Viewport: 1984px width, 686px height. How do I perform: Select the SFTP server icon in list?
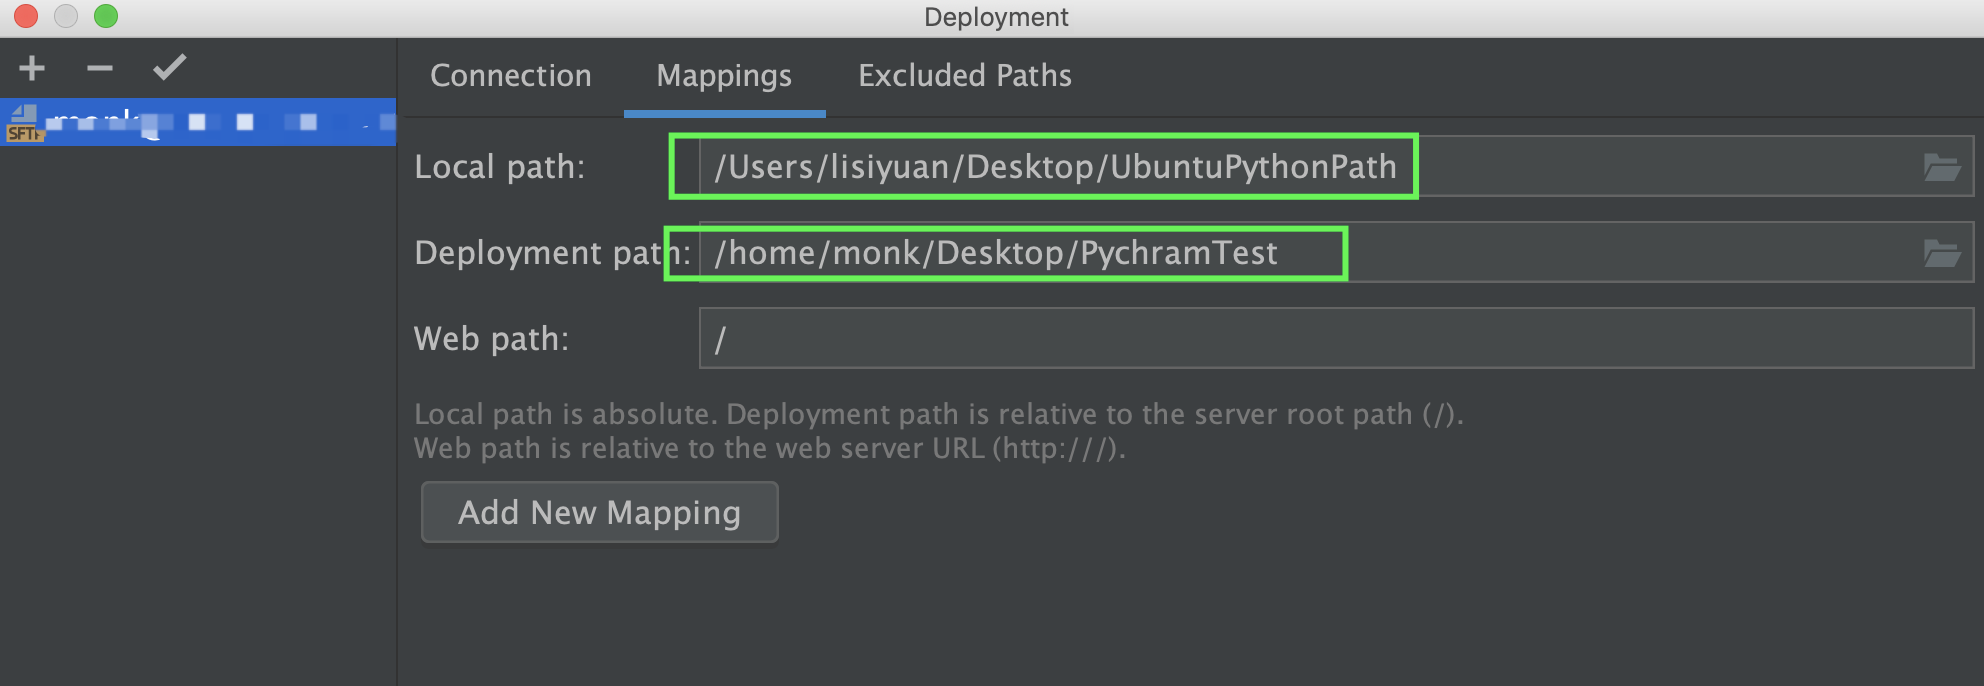[x=23, y=123]
